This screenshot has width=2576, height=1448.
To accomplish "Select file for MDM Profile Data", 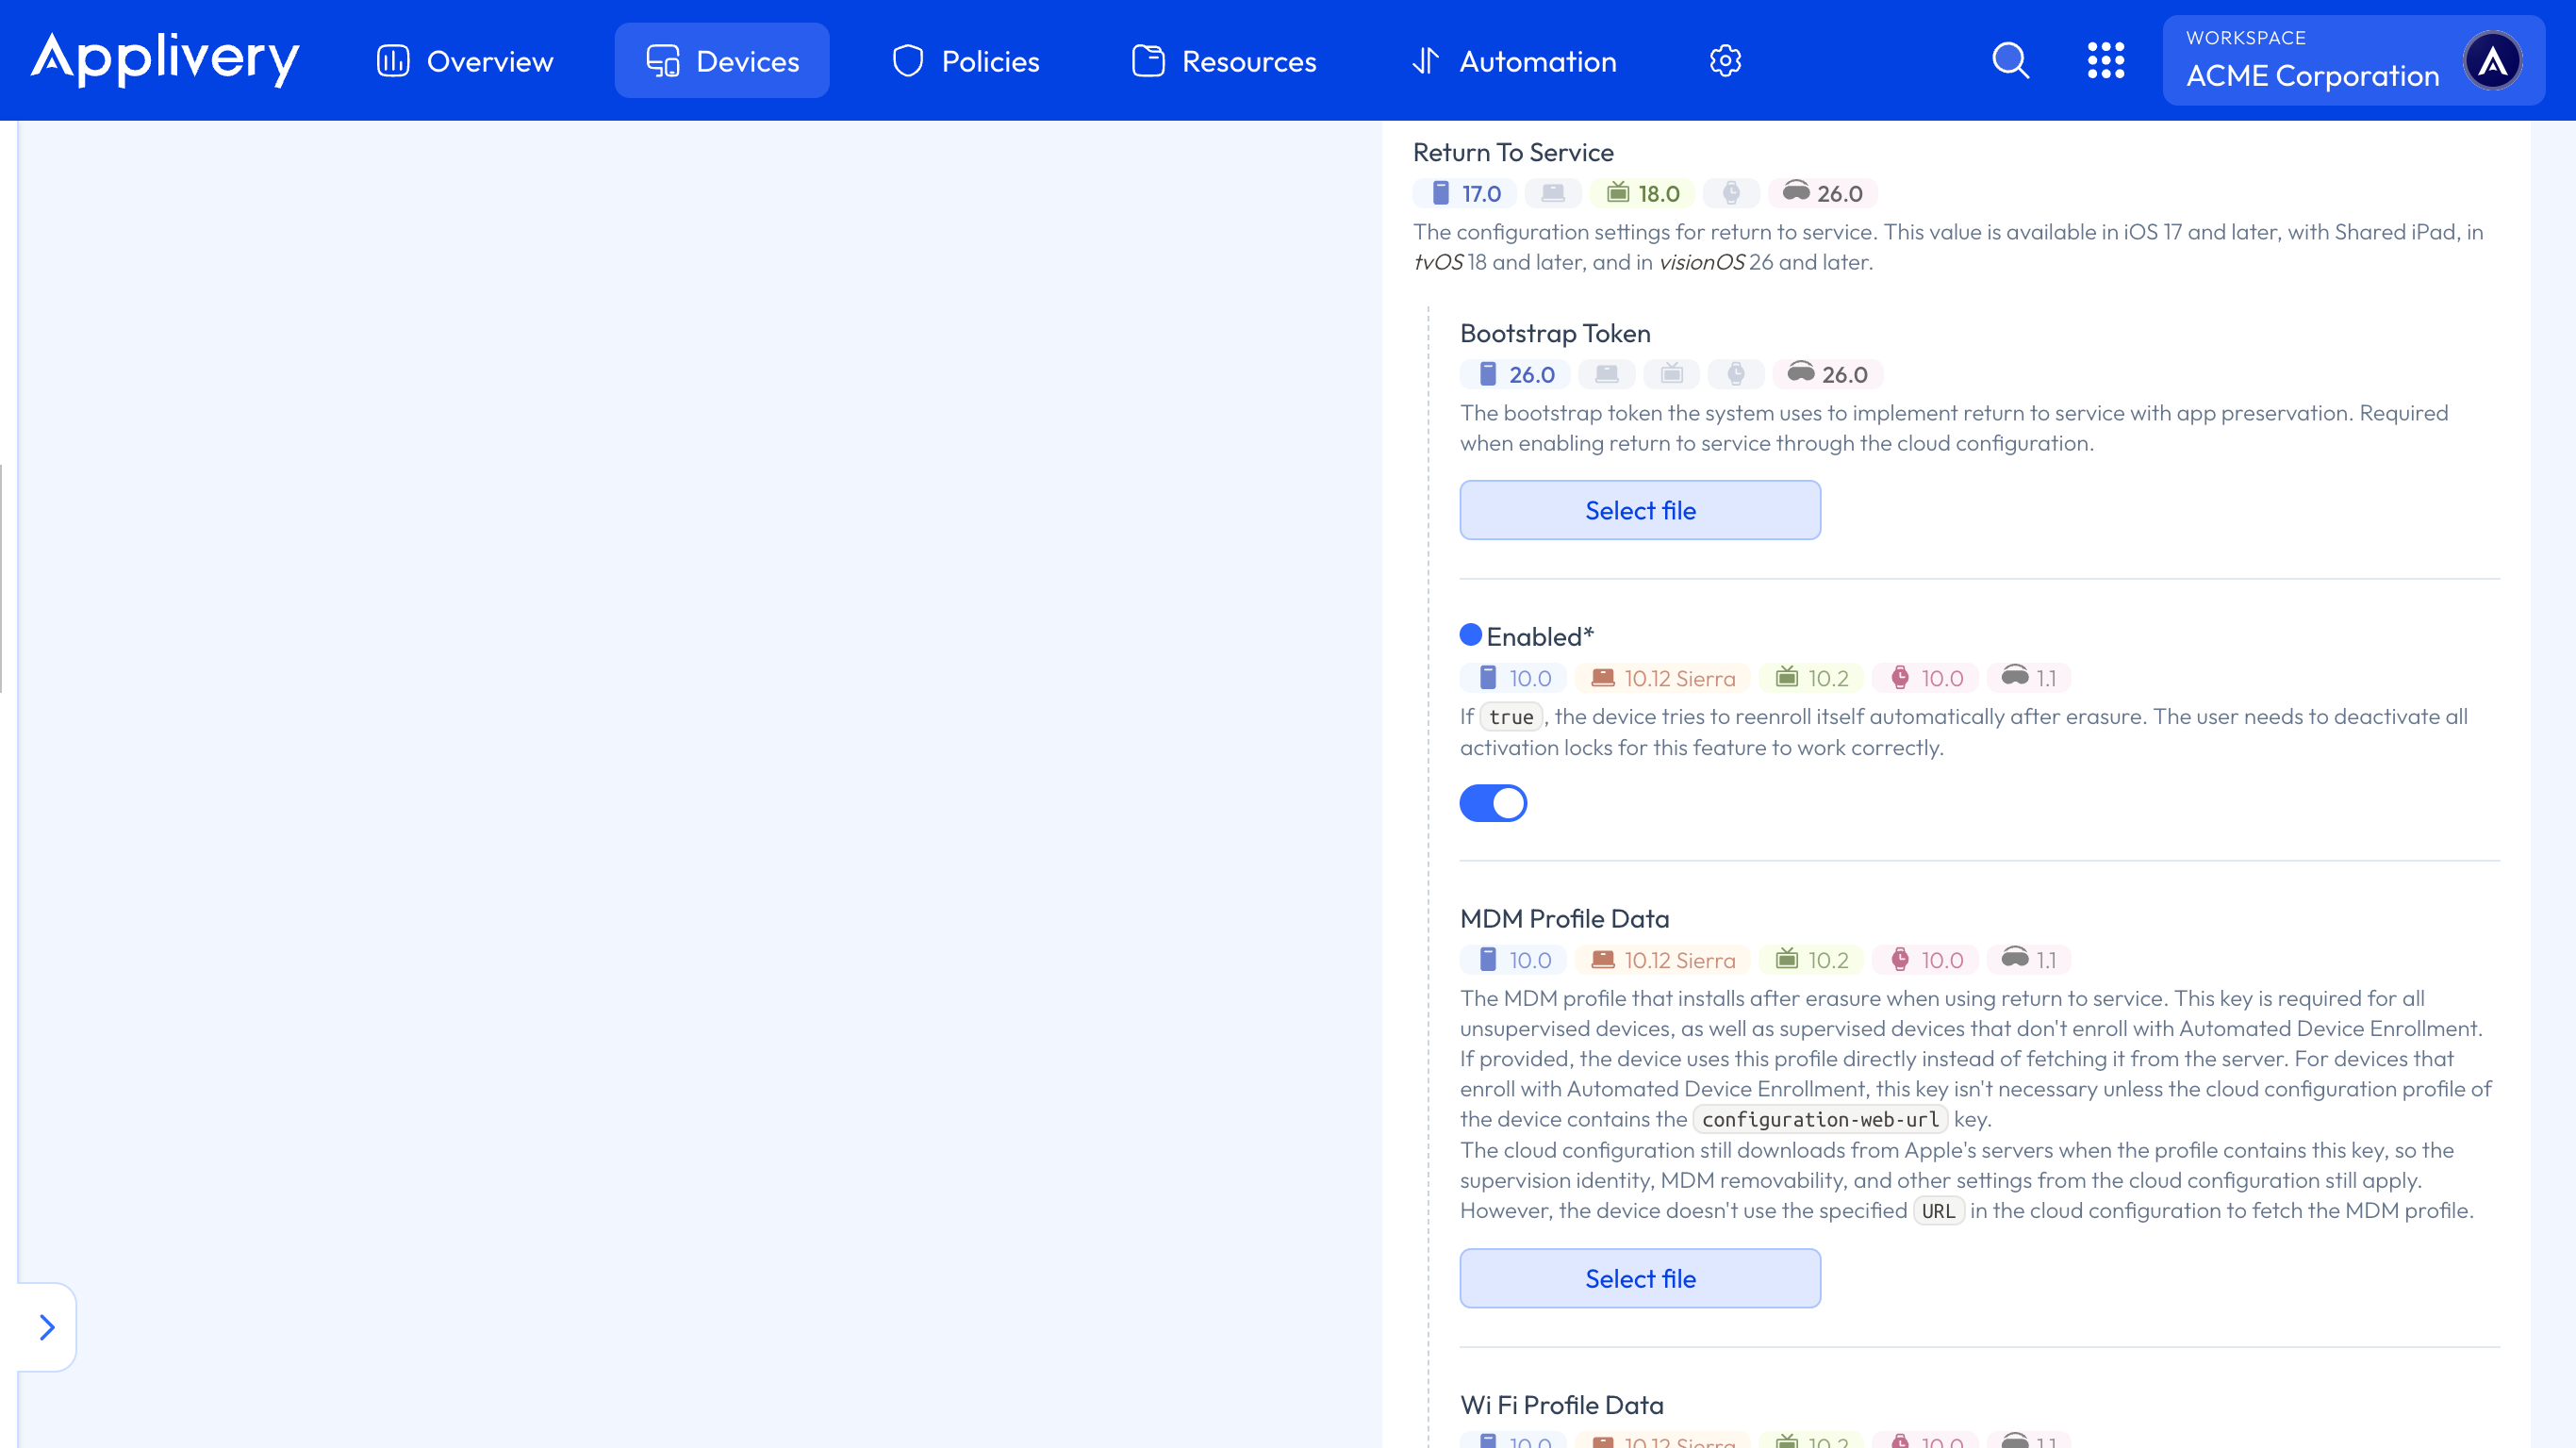I will point(1640,1278).
